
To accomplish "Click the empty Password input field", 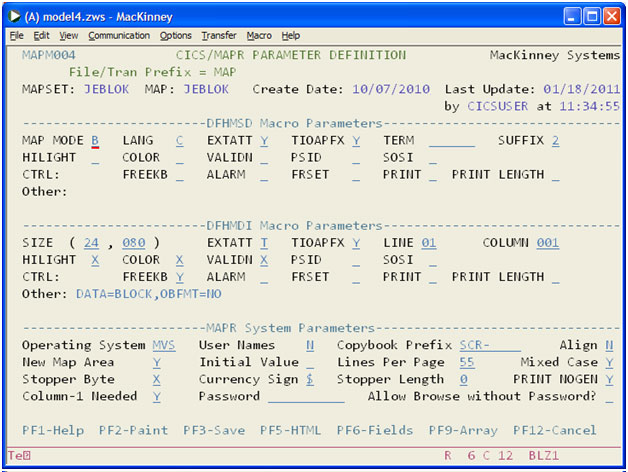I will tap(306, 397).
